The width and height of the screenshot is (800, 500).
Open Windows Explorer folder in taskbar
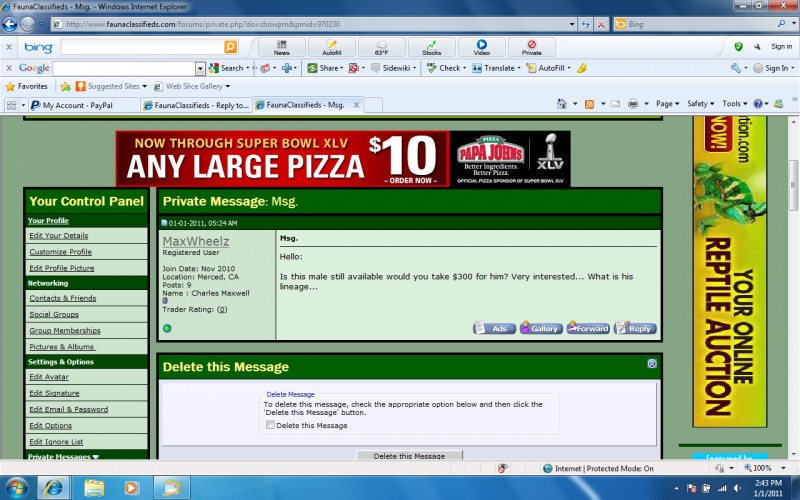(x=94, y=488)
